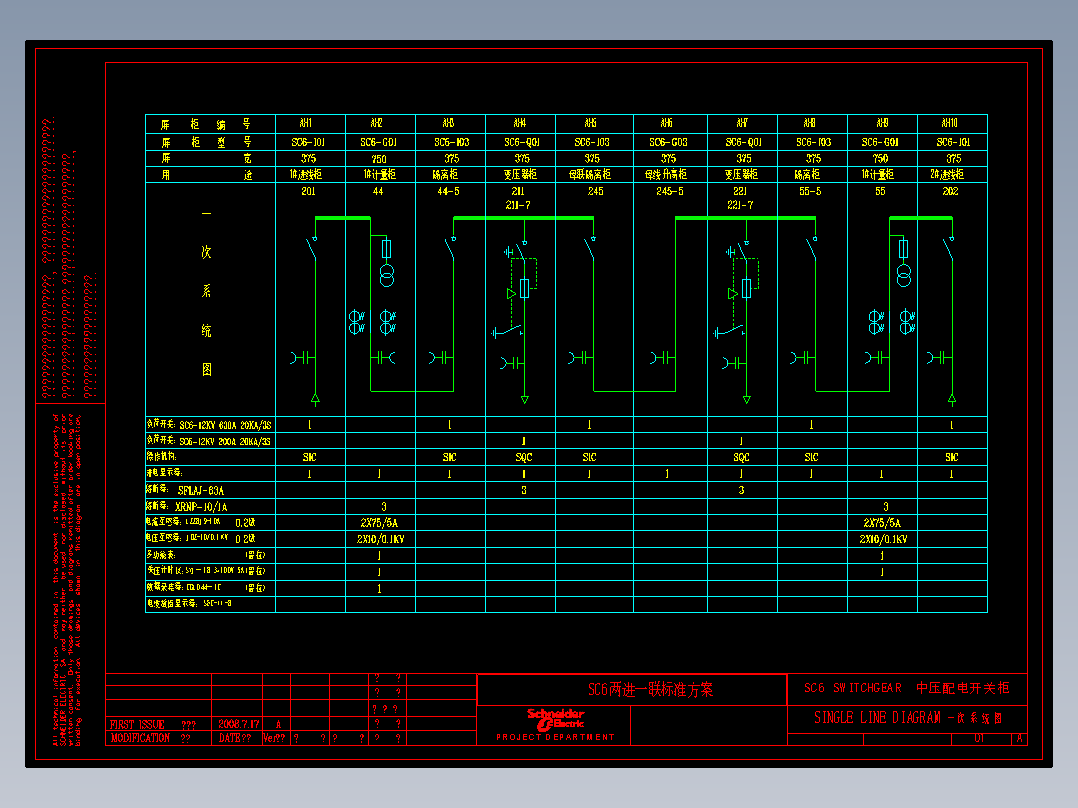Click the 一次系统图 vertical section label
Viewport: 1078px width, 808px height.
tap(206, 292)
